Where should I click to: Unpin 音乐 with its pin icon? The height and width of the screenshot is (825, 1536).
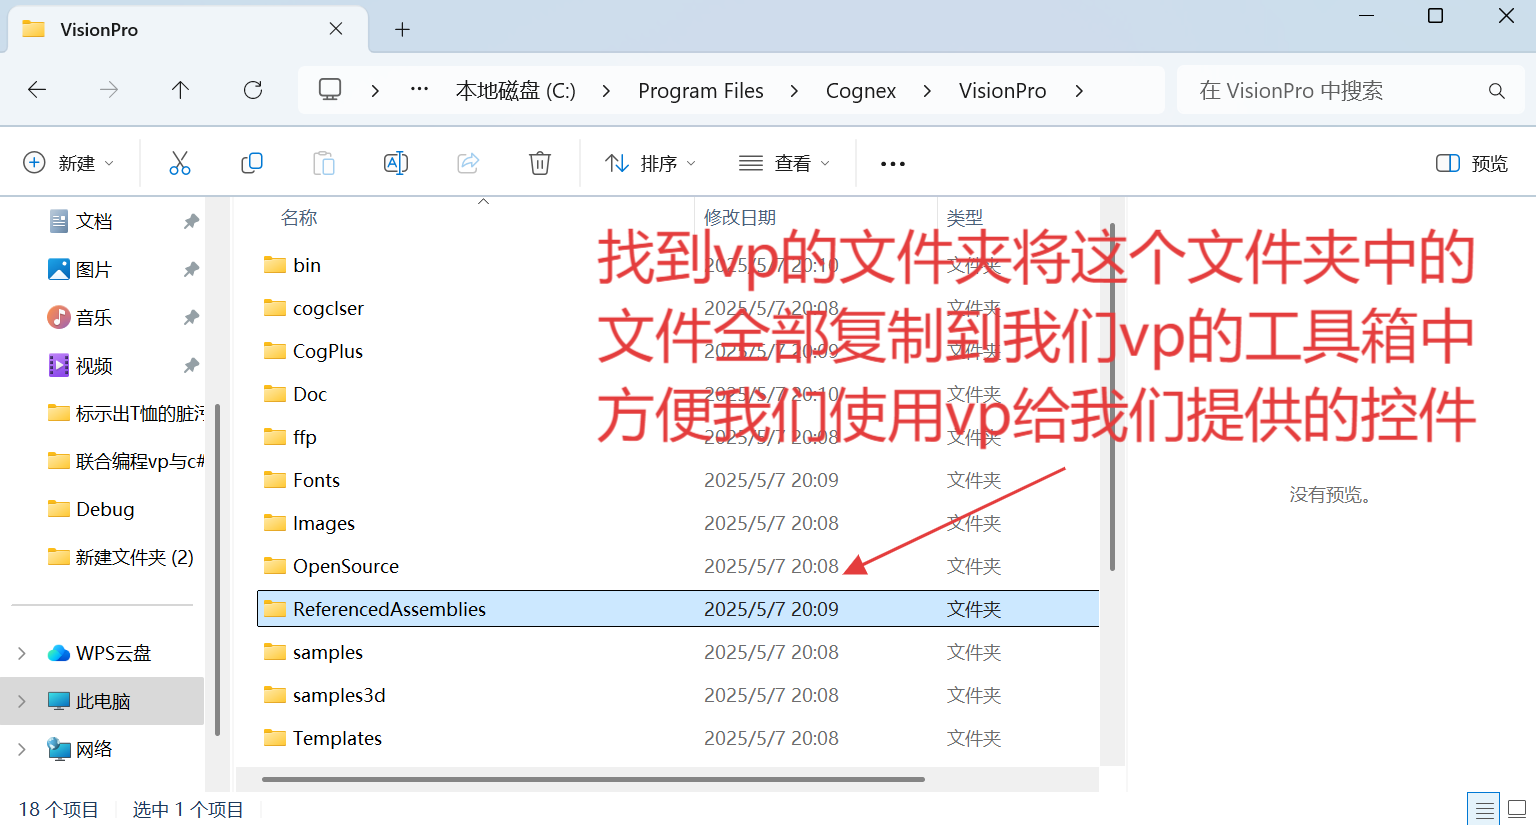point(191,317)
